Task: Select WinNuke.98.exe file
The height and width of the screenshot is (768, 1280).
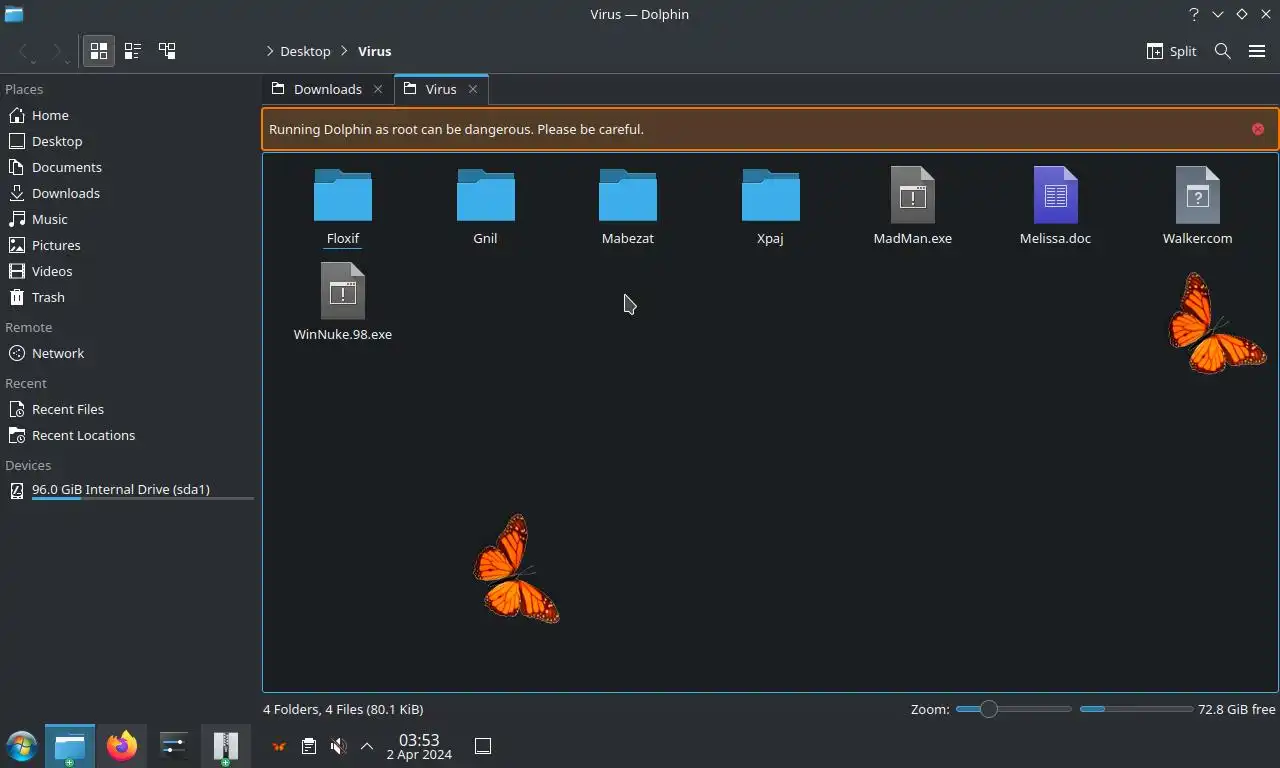Action: 343,302
